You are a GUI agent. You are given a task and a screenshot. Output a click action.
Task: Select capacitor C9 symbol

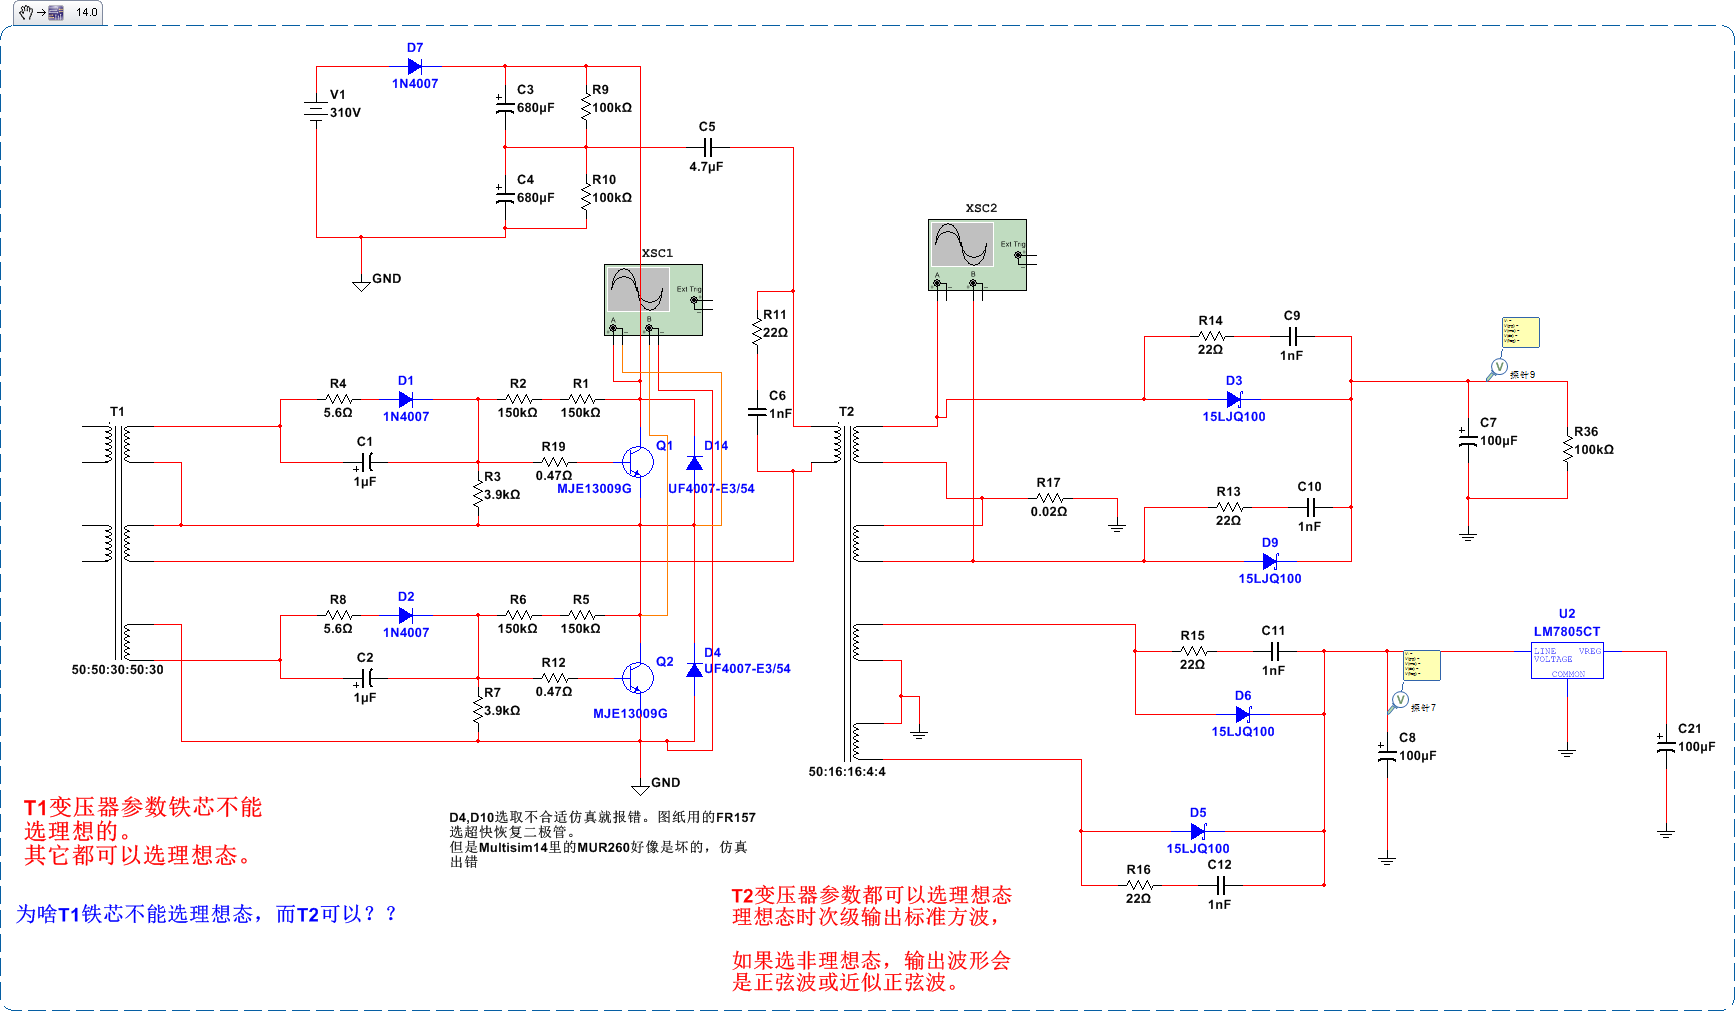[x=1292, y=336]
